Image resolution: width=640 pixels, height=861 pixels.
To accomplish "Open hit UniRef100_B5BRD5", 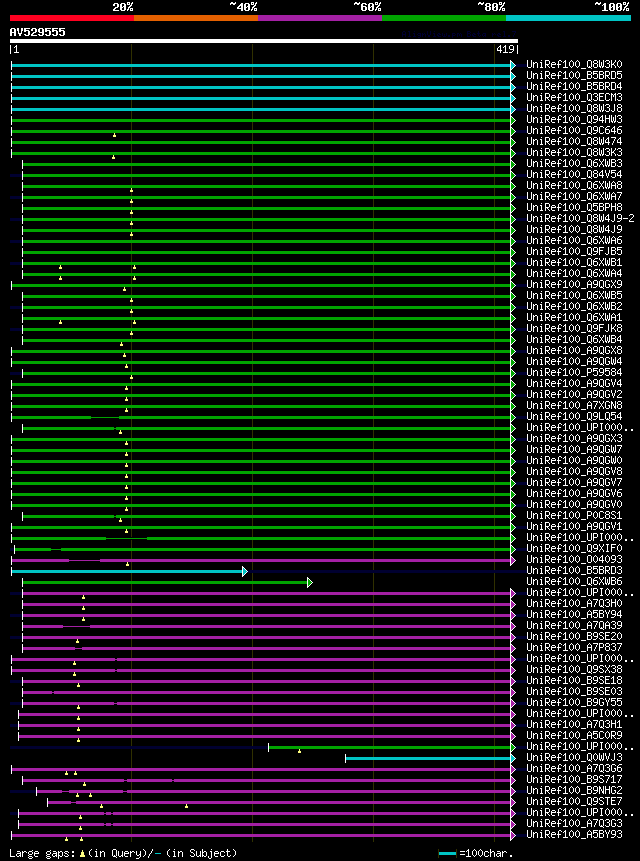I will coord(574,76).
